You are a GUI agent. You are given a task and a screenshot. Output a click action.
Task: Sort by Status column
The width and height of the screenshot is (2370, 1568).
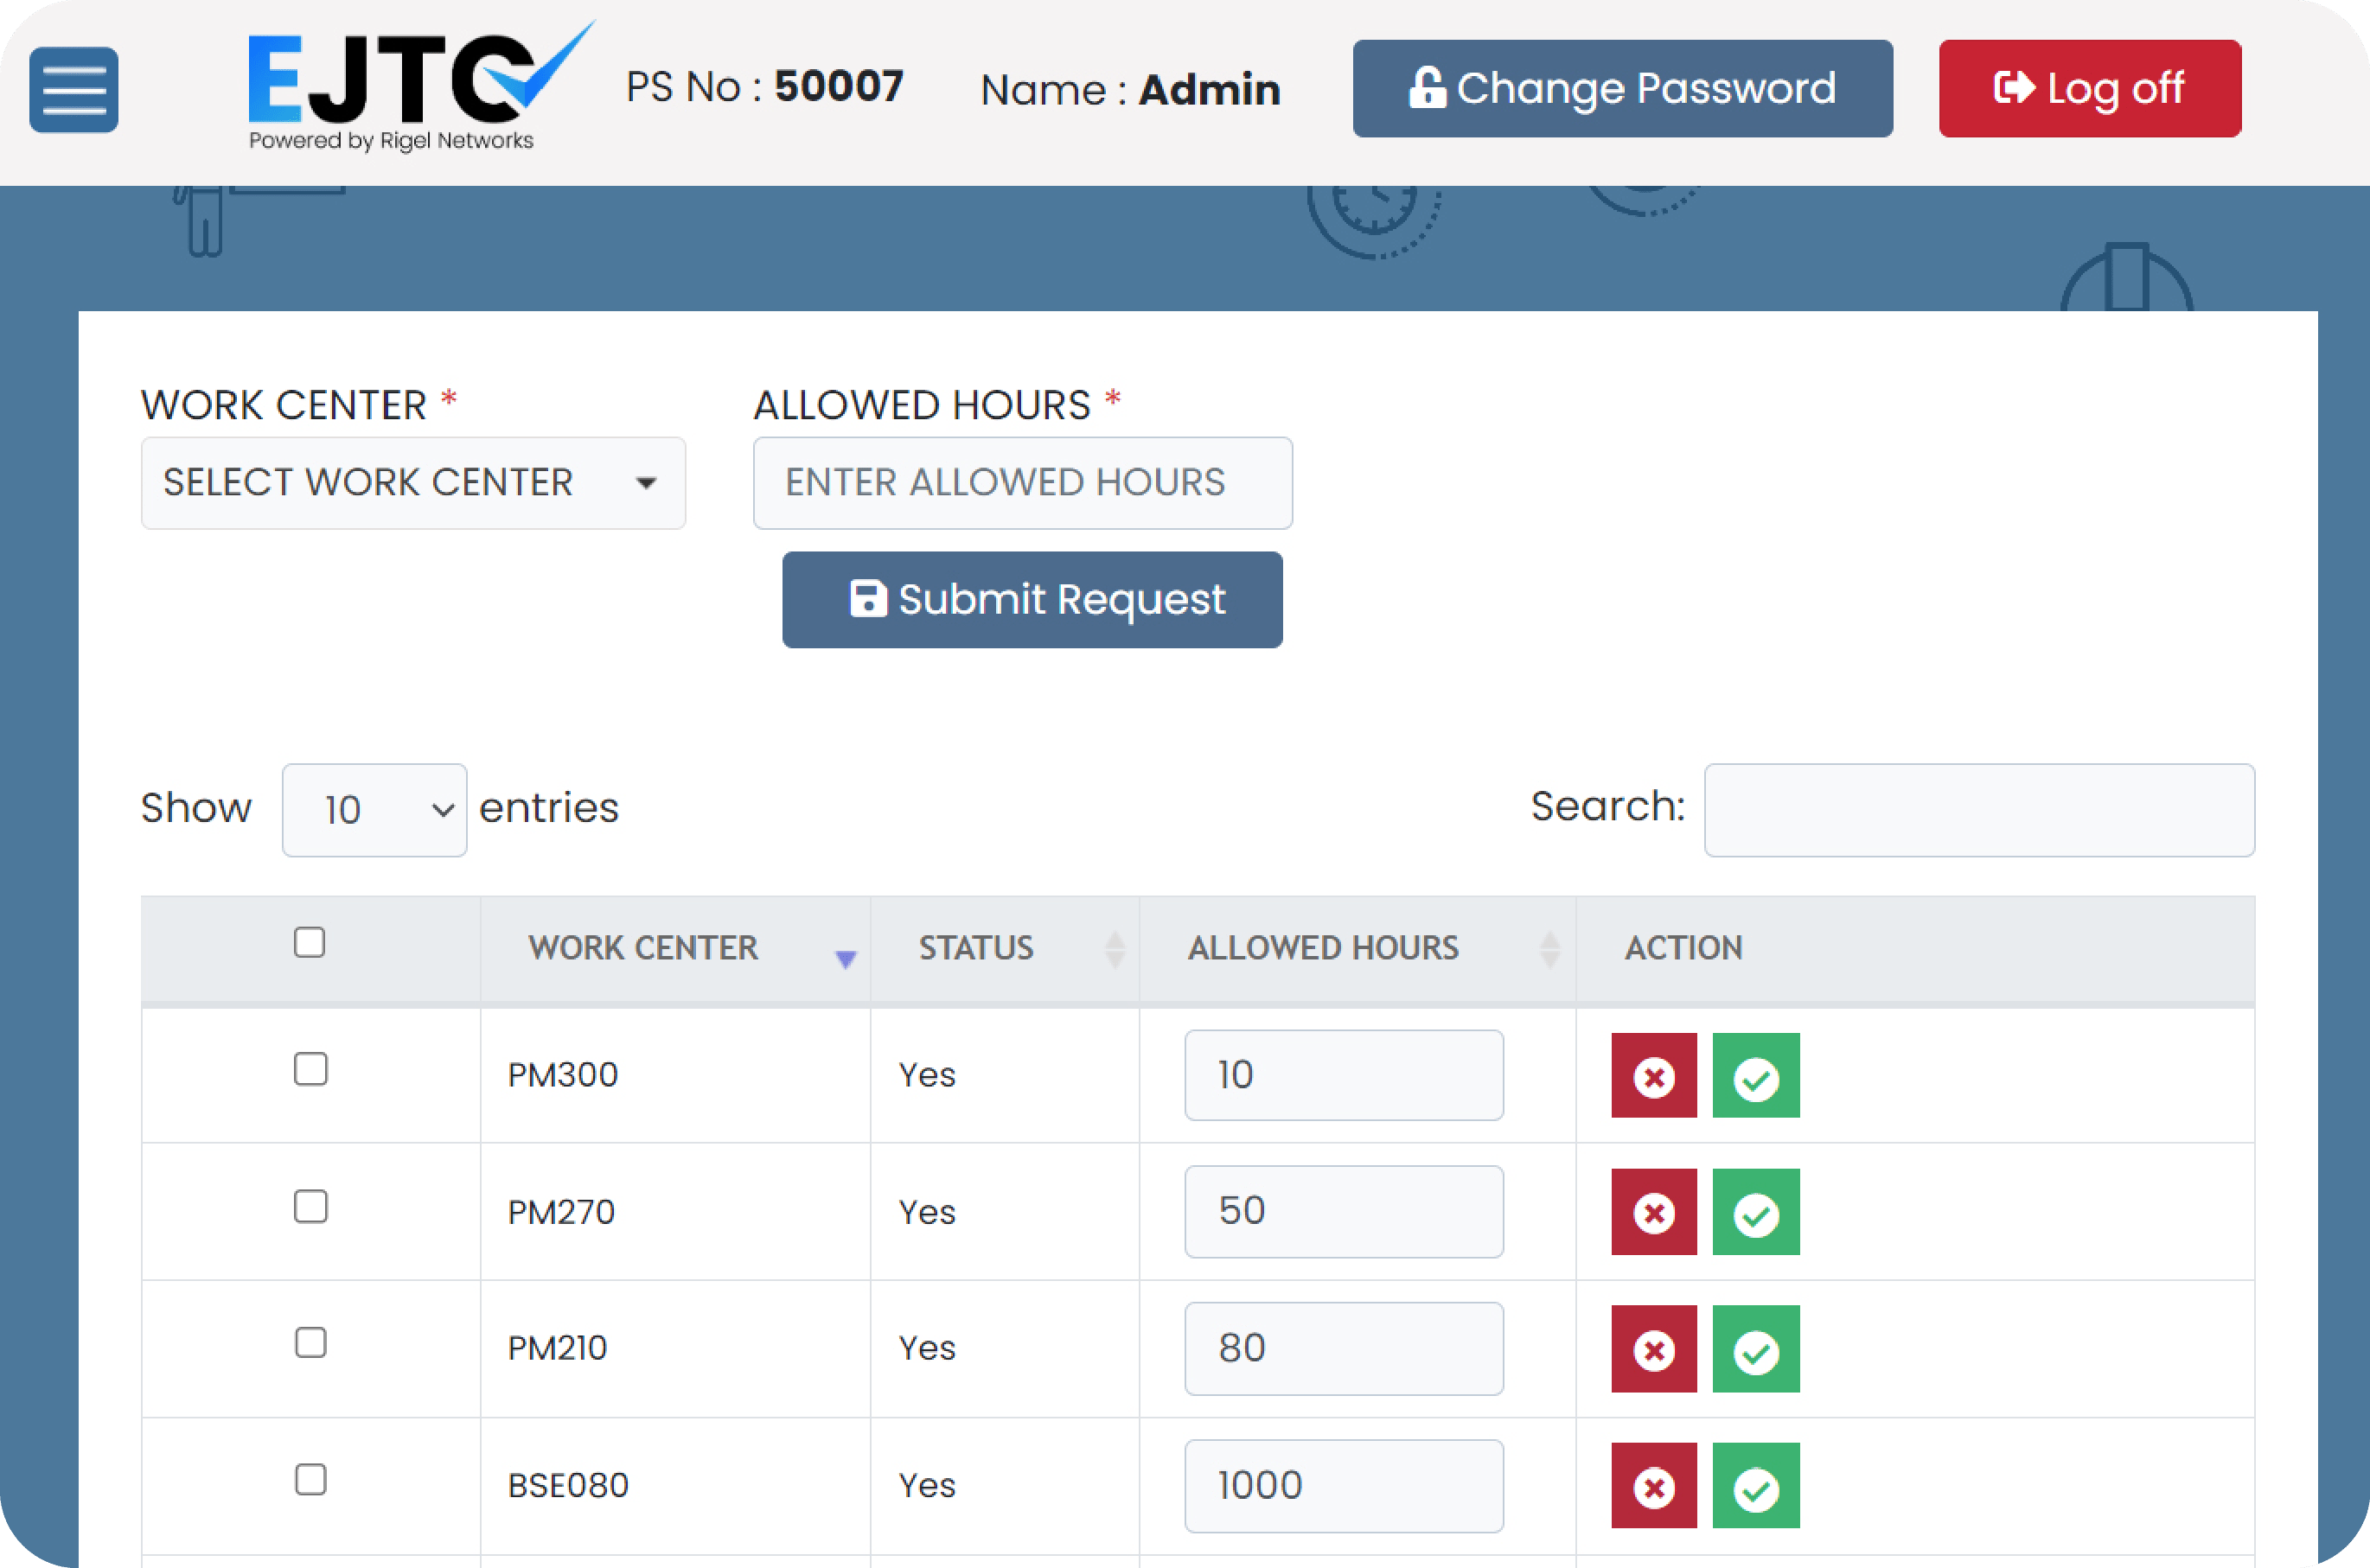[1004, 948]
